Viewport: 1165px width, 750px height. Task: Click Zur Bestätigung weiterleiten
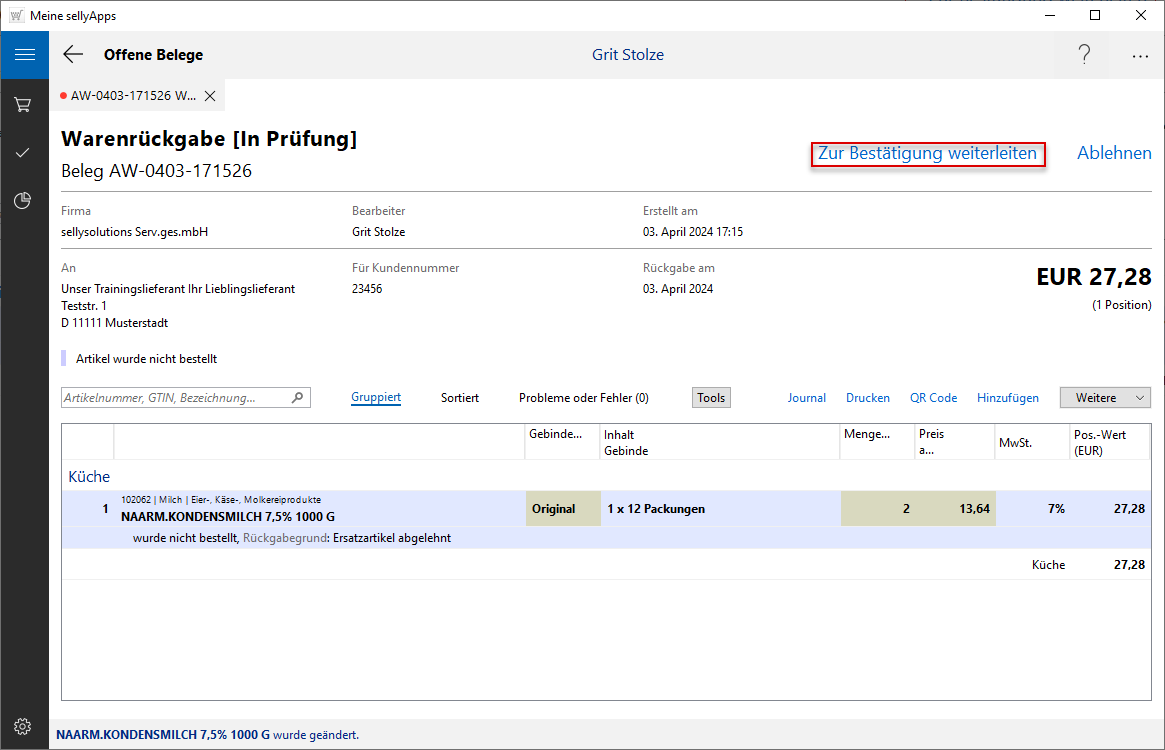[x=927, y=154]
